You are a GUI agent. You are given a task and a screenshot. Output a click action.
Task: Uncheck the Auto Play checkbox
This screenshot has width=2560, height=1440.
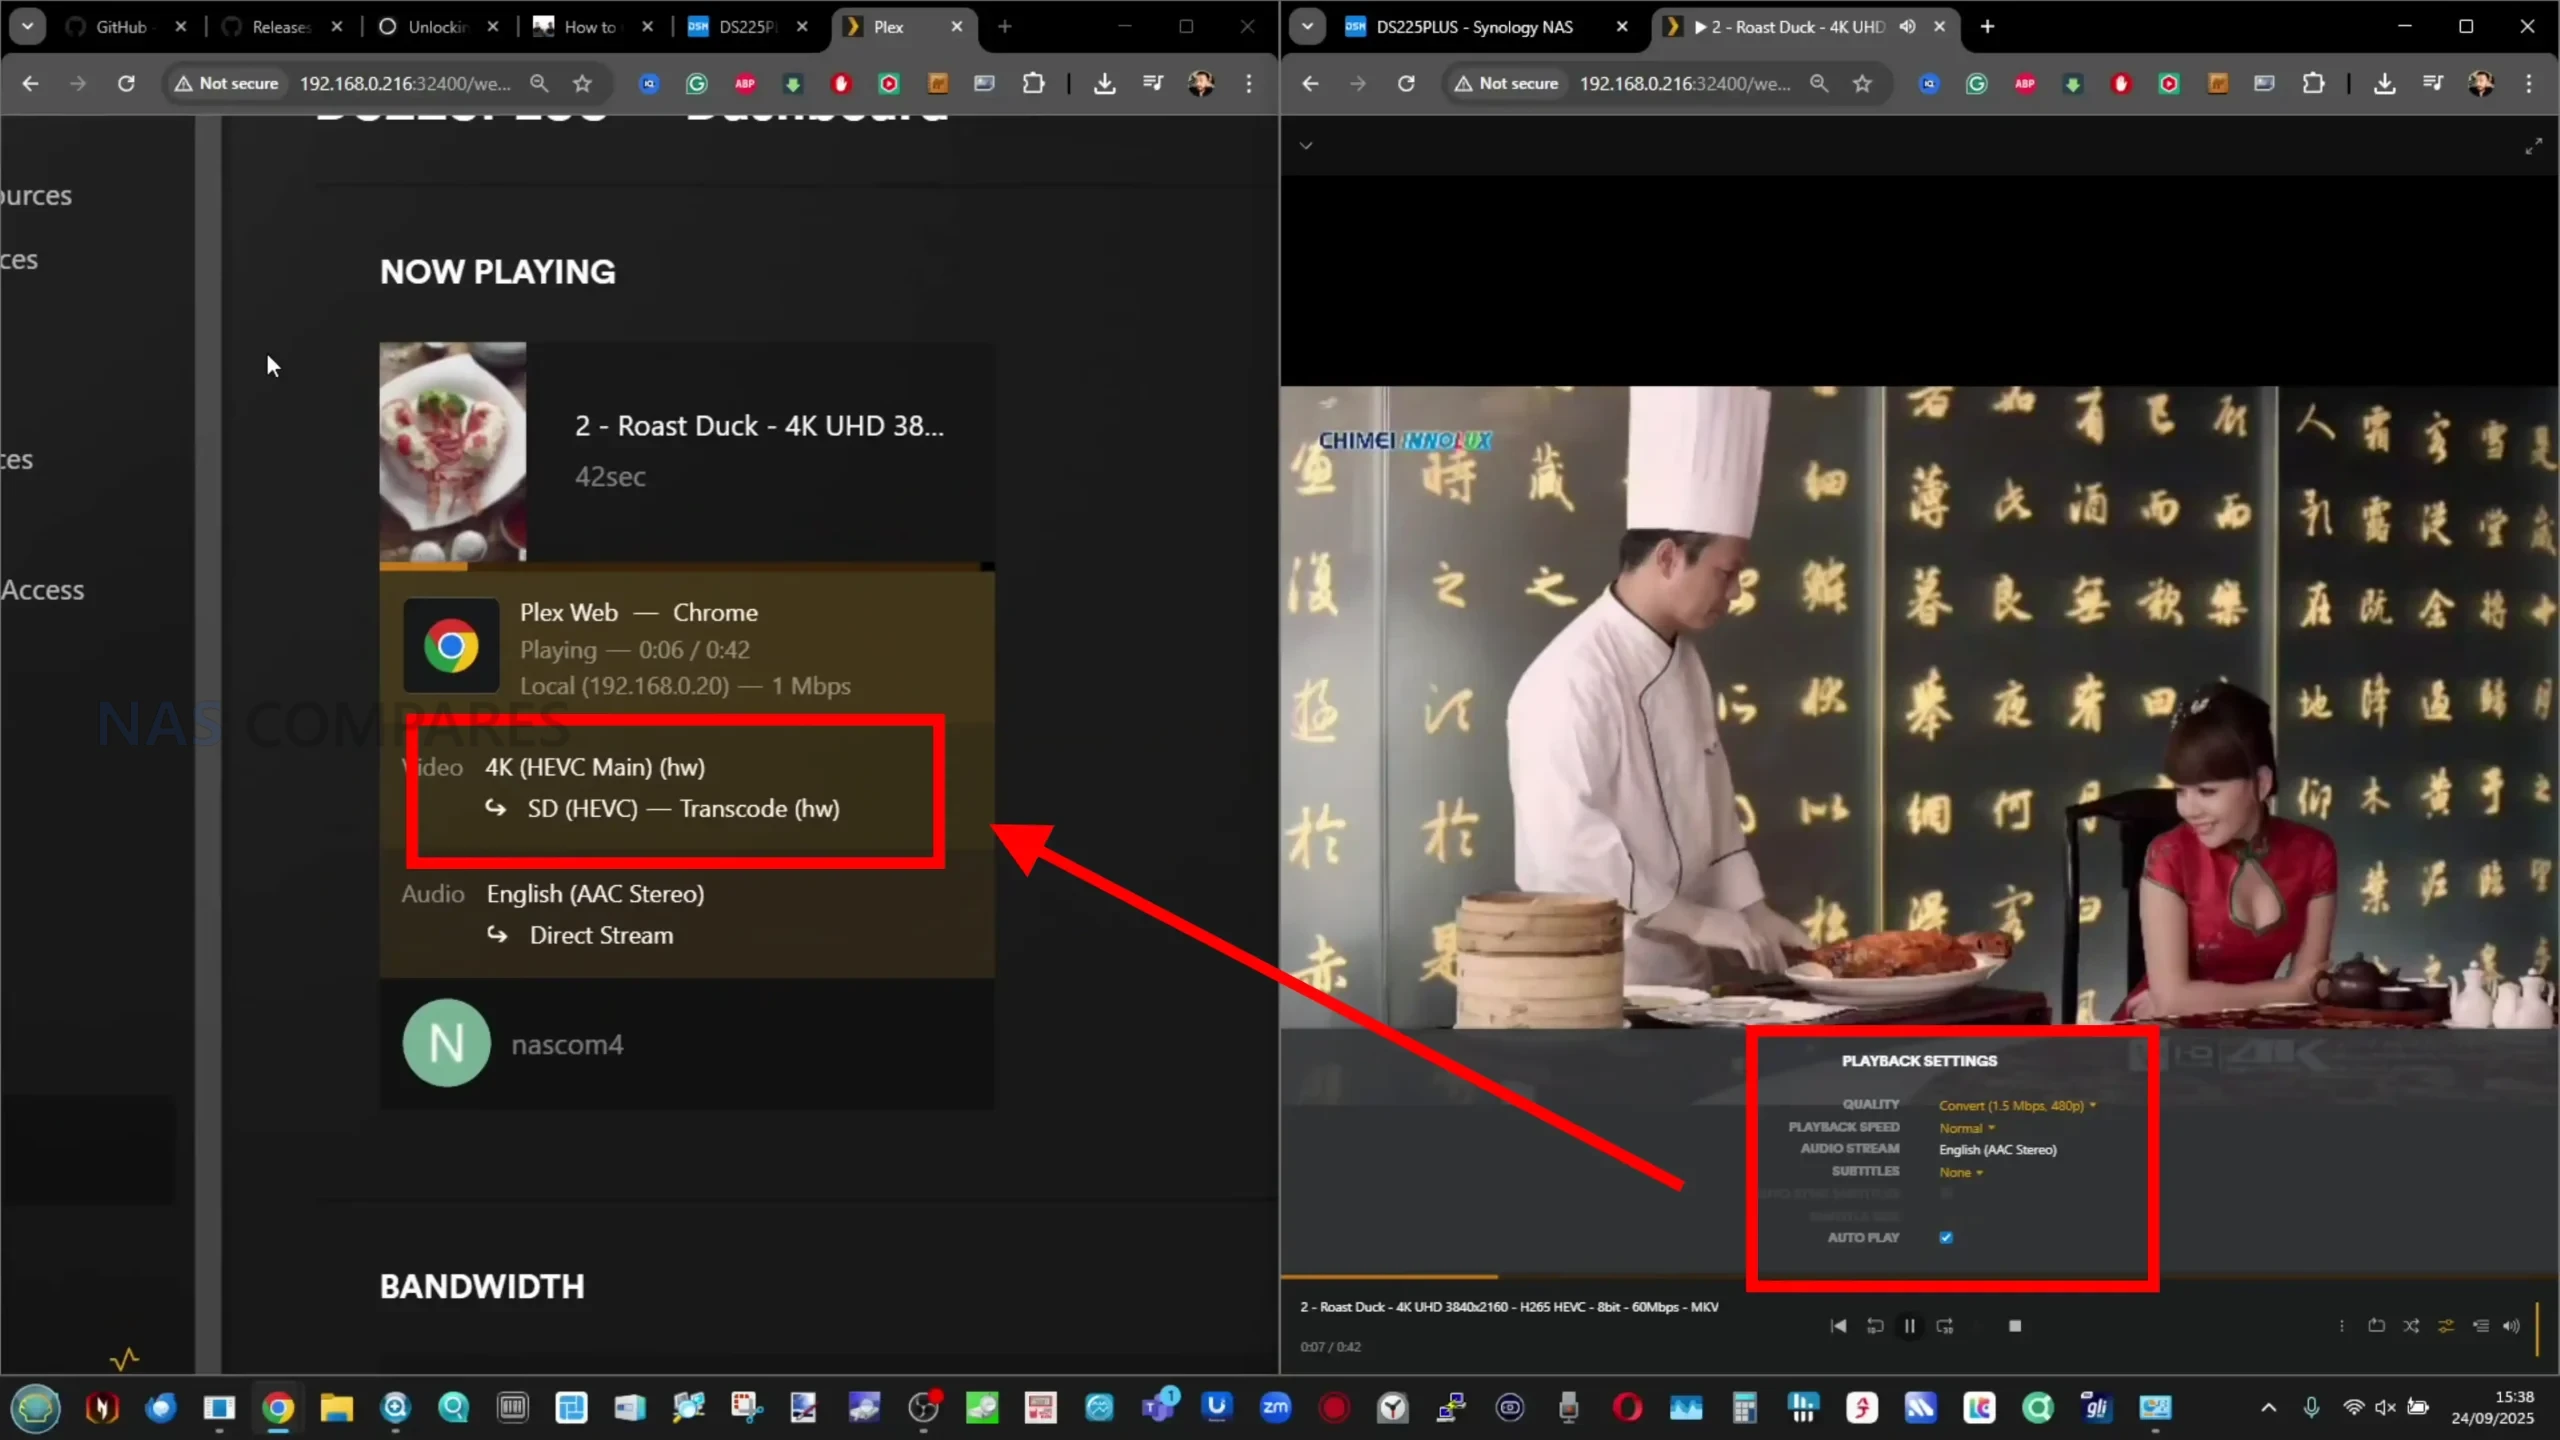(1946, 1237)
